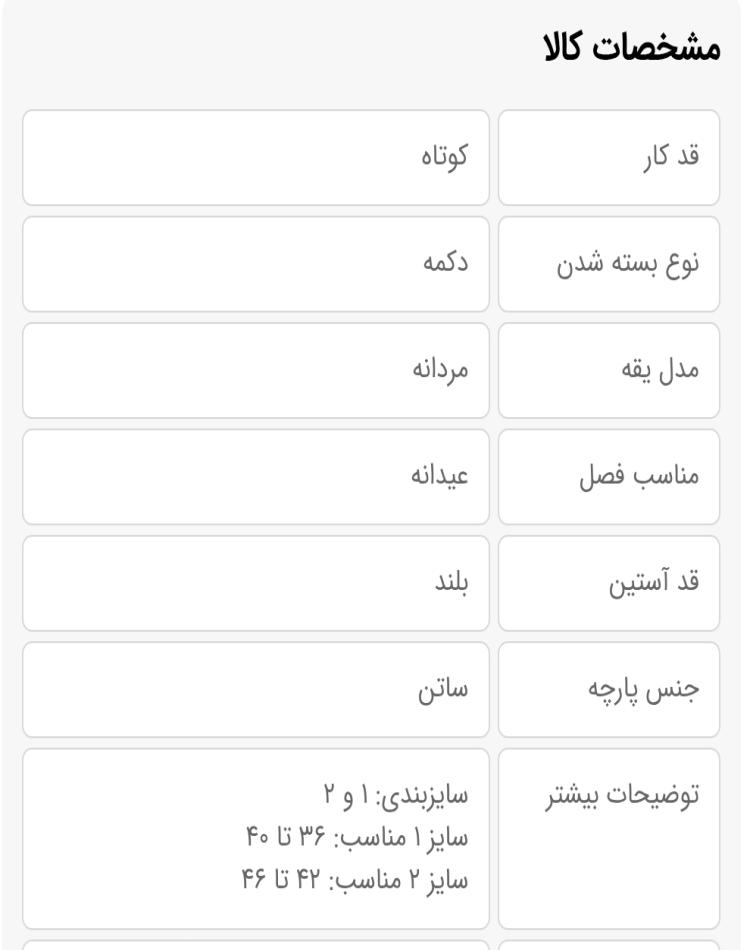The image size is (750, 950).
Task: Select the مدل یقه label cell
Action: point(609,370)
